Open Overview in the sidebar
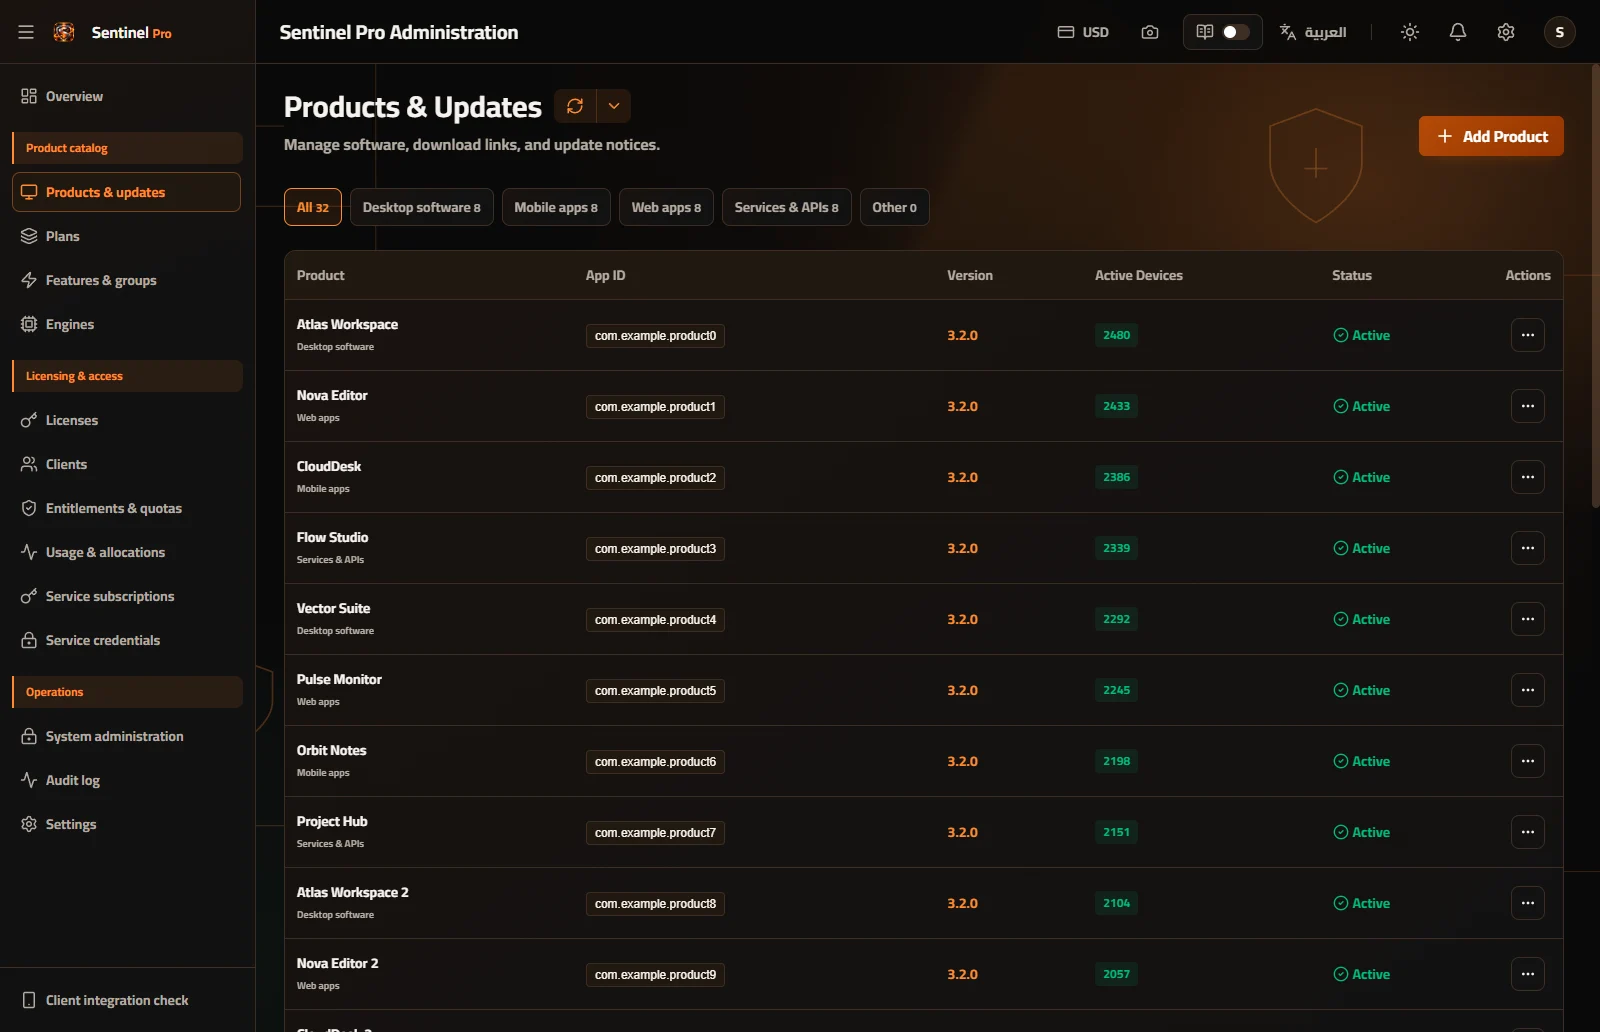The height and width of the screenshot is (1032, 1600). (126, 96)
